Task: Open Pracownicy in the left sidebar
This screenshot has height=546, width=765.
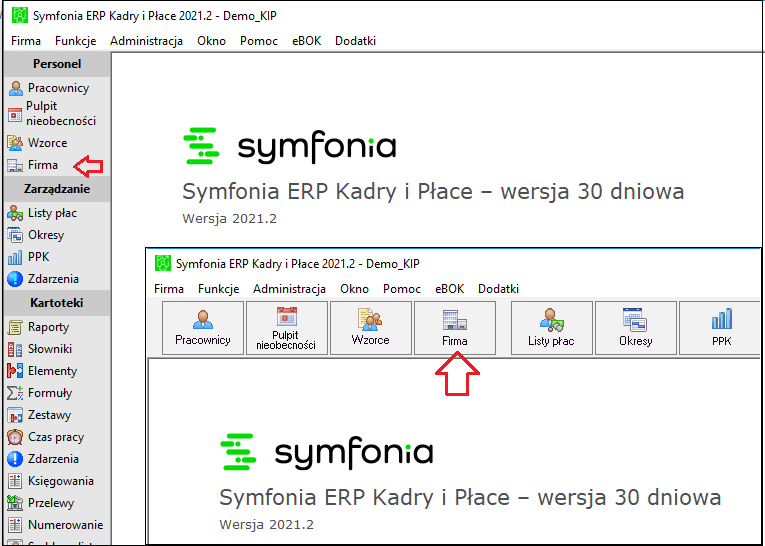Action: point(49,88)
